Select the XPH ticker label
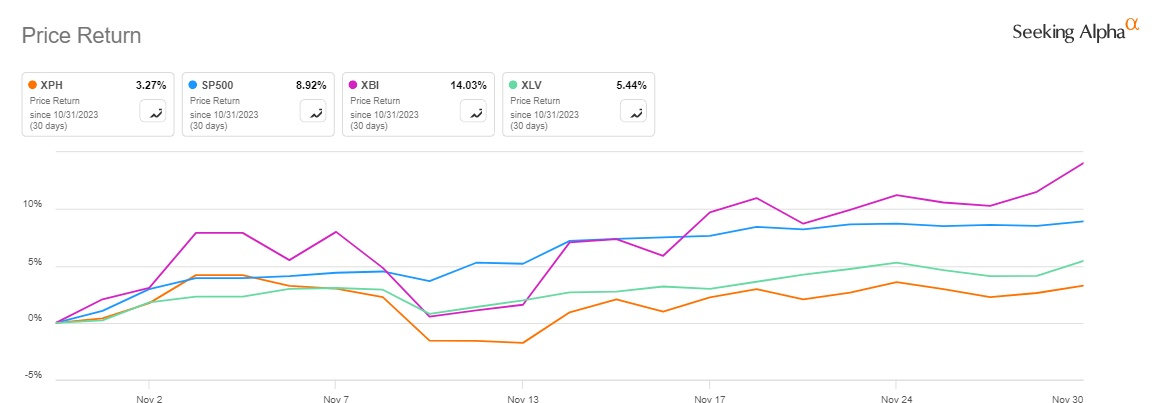 tap(52, 86)
